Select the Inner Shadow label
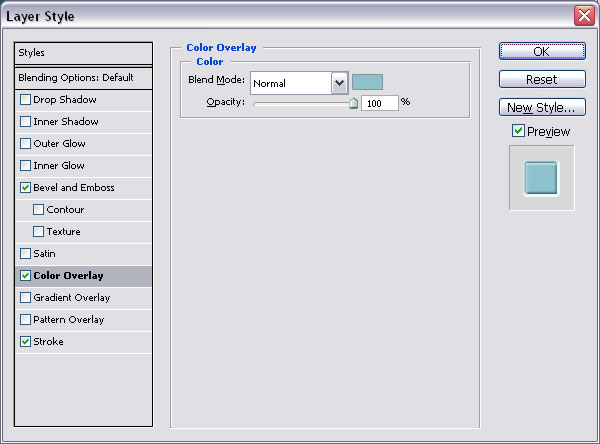 [x=66, y=122]
